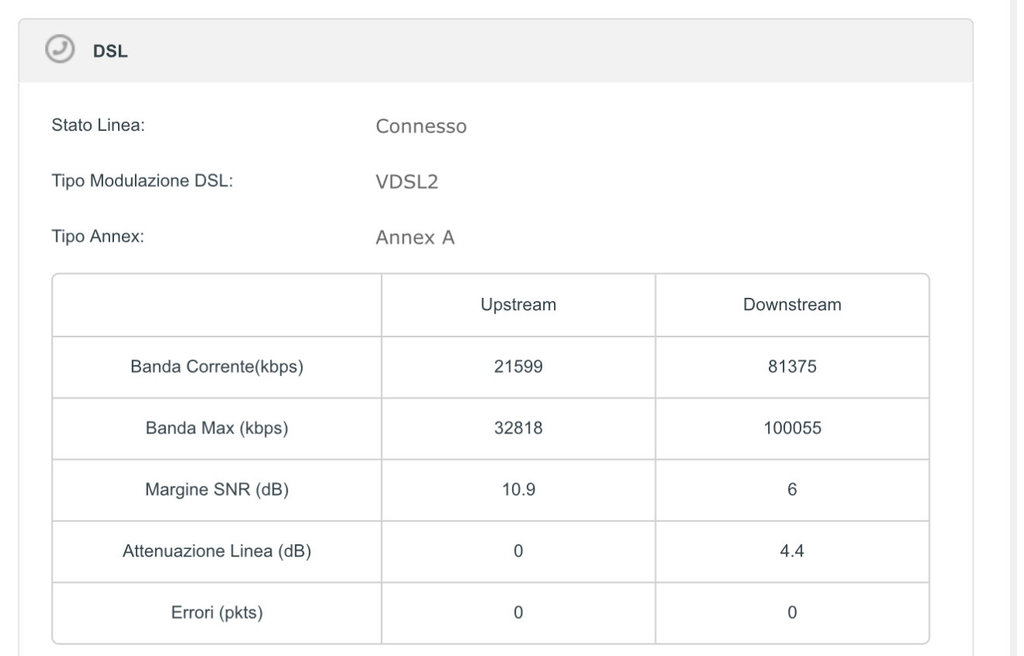Click the Upstream column header
1024x656 pixels.
[x=518, y=304]
